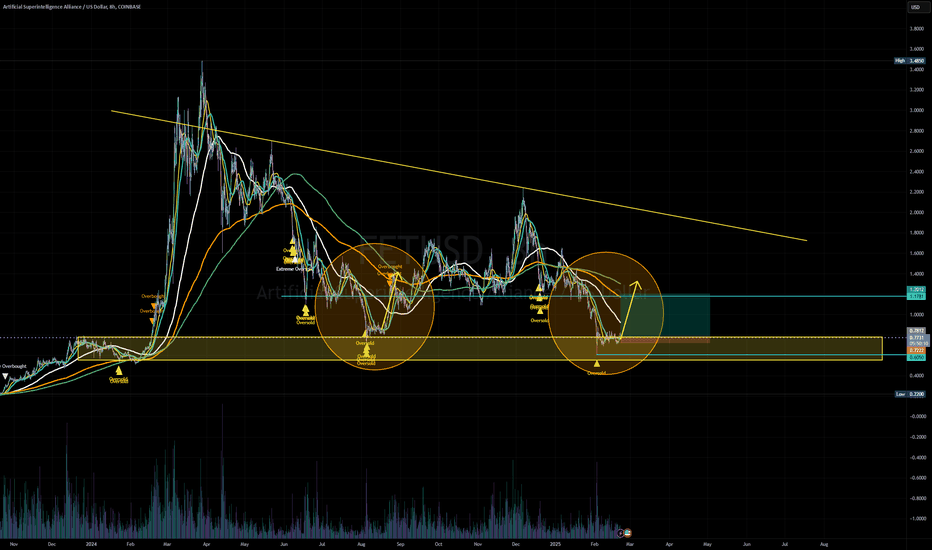The image size is (932, 550).
Task: Click the Extreme Oversold indicator label
Action: [x=294, y=269]
